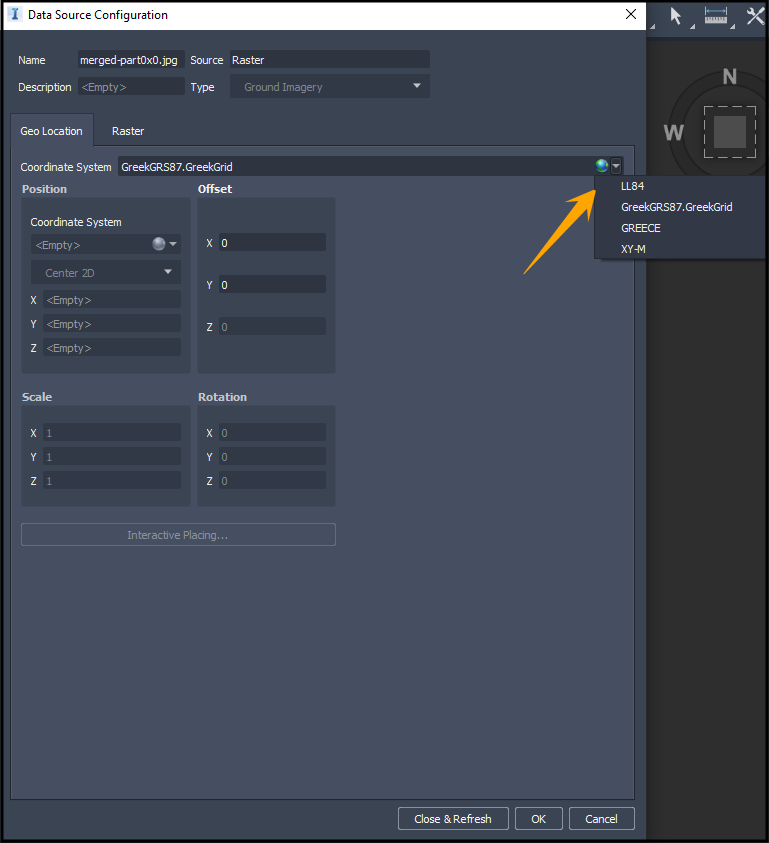Screen dimensions: 769x843
Task: Click the Name input field
Action: 131,60
